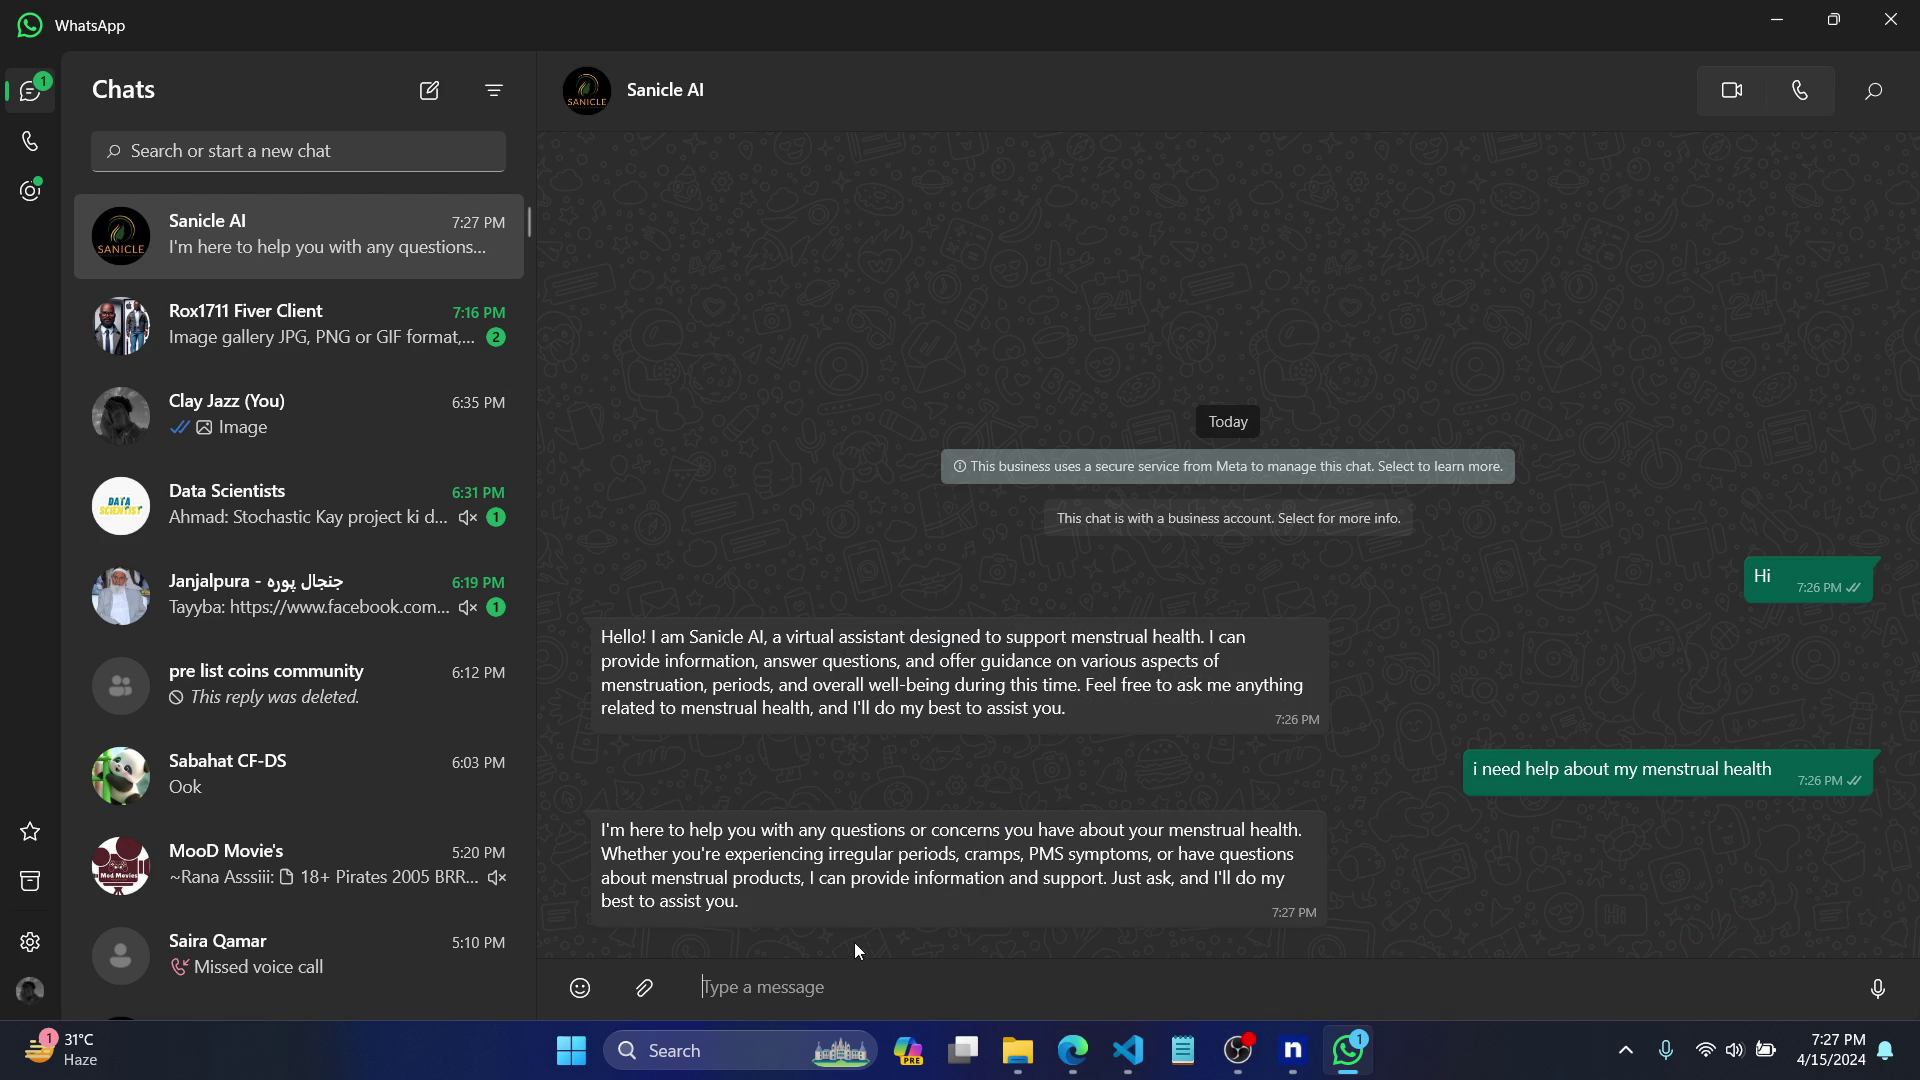This screenshot has height=1080, width=1920.
Task: Click the business account info notice
Action: coord(1227,519)
